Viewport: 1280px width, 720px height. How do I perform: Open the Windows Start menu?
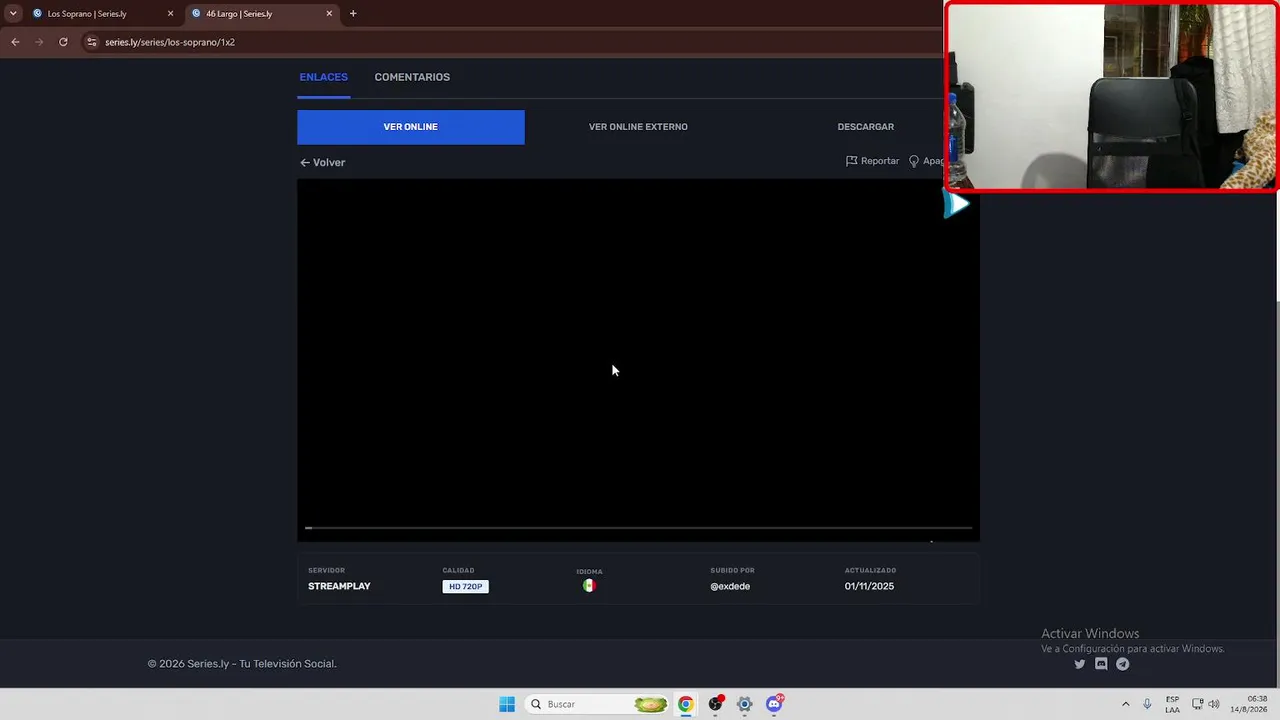(507, 704)
